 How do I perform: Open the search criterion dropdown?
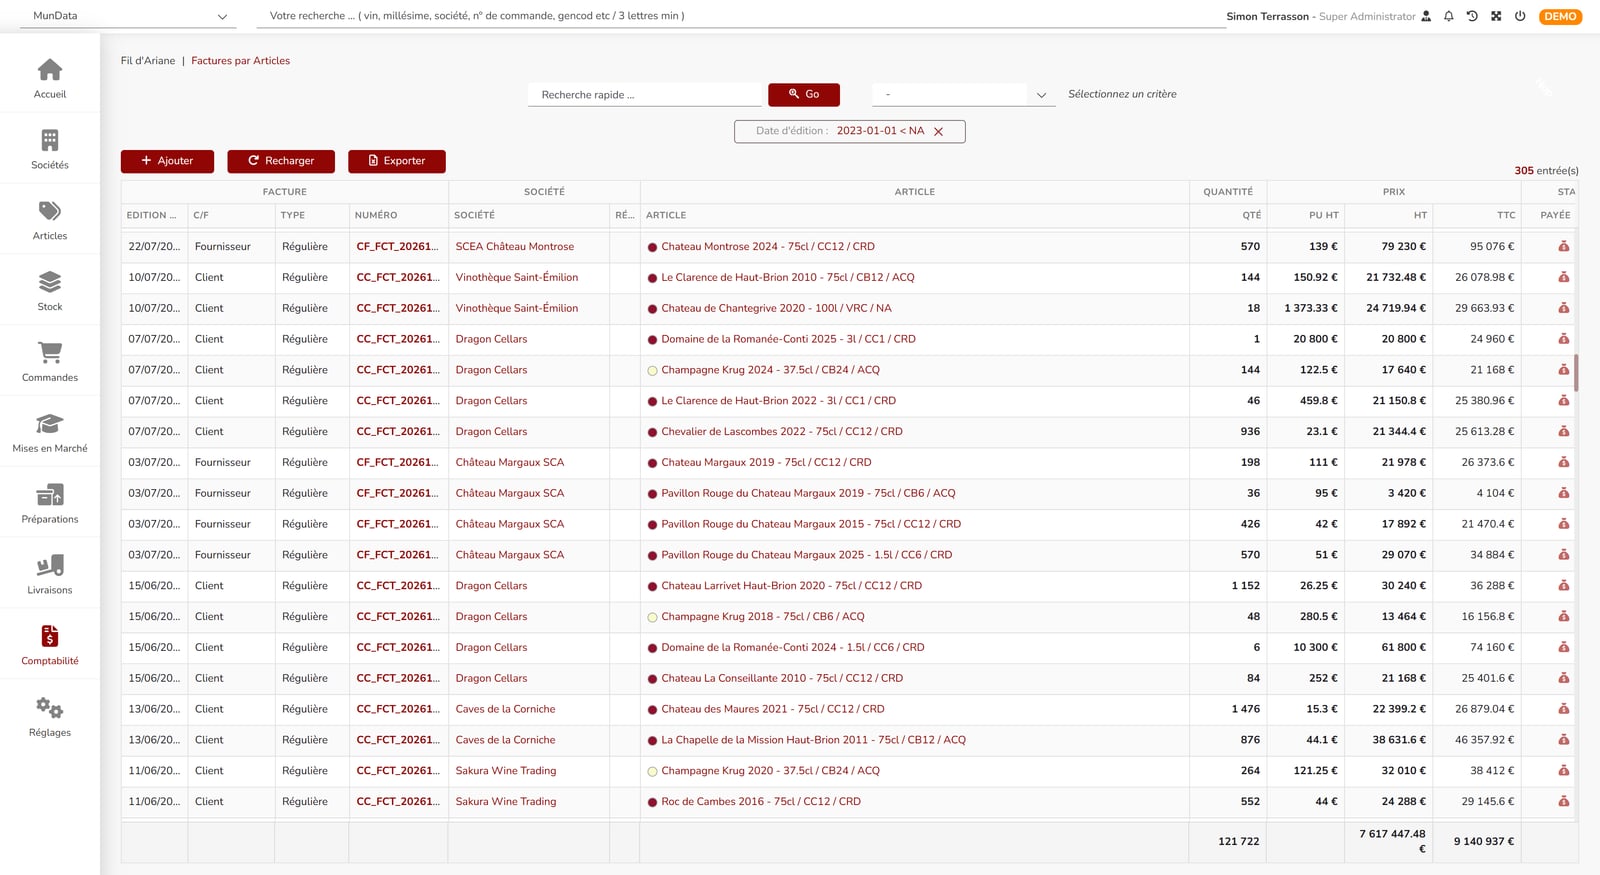[964, 94]
